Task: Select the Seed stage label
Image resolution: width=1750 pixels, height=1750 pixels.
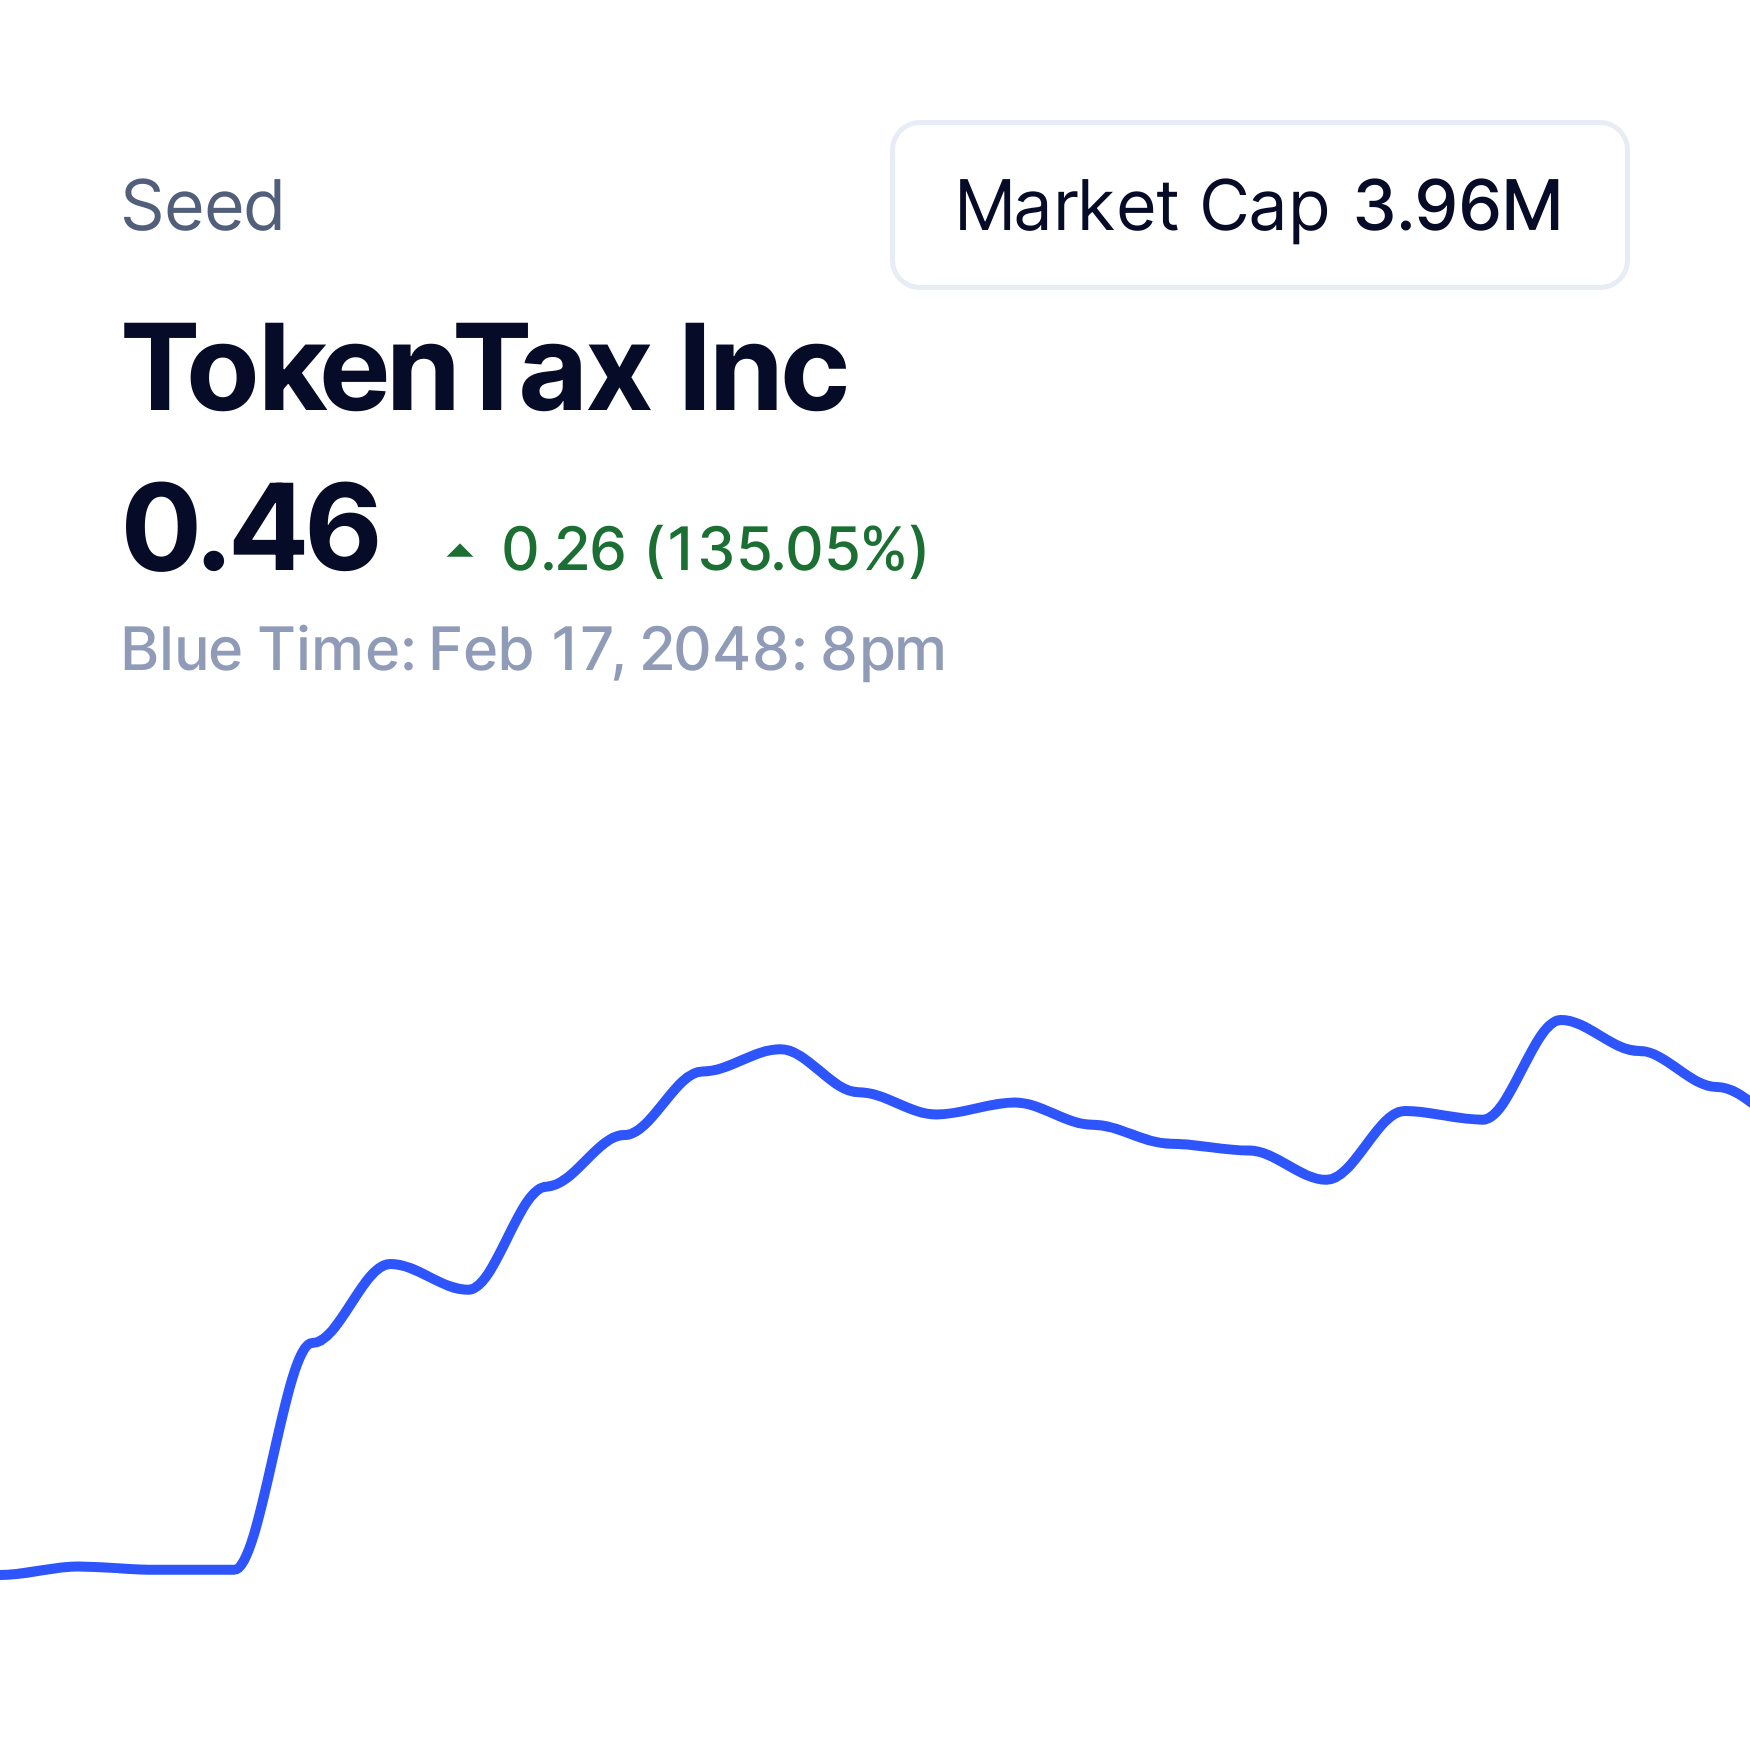Action: point(203,206)
